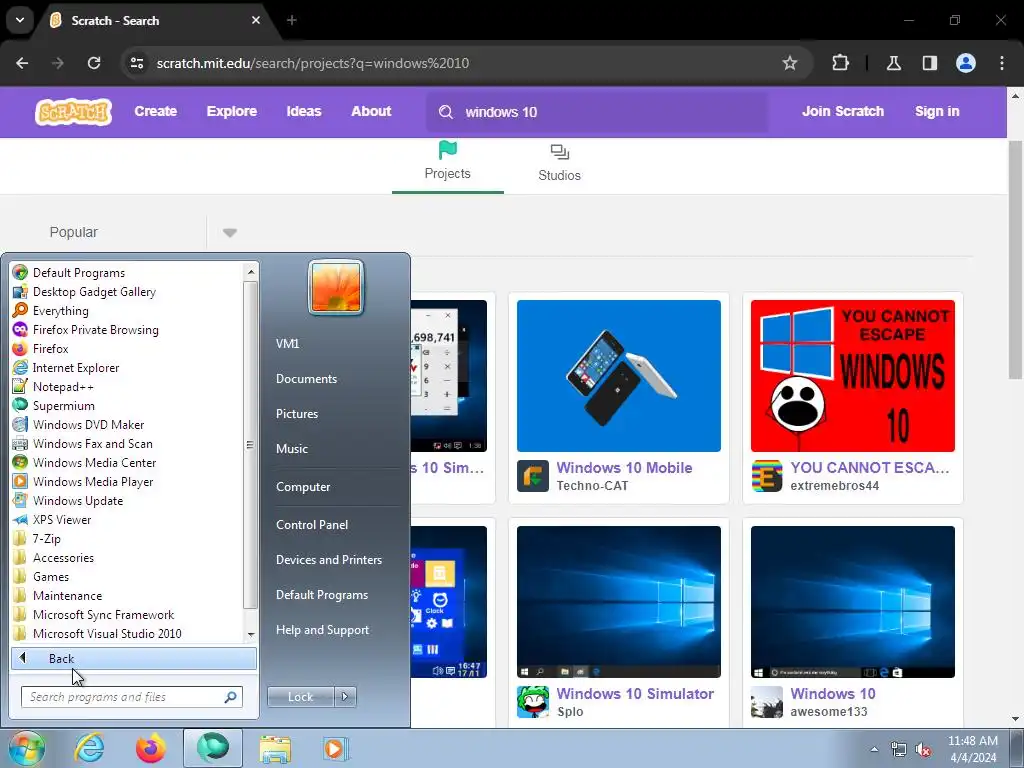
Task: Click the programs list scrollbar down arrow
Action: coord(251,635)
